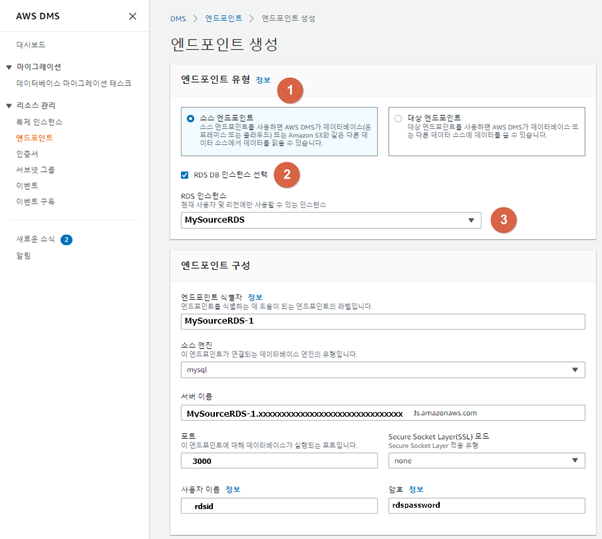Click the 포트 field showing 3000
Screen dimensions: 602x539
click(x=279, y=461)
